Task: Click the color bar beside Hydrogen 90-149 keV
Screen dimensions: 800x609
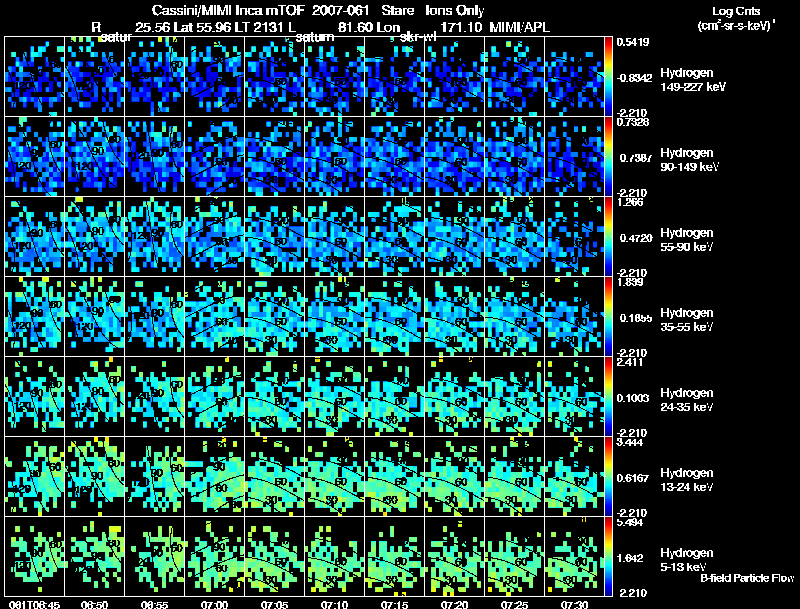Action: 608,157
